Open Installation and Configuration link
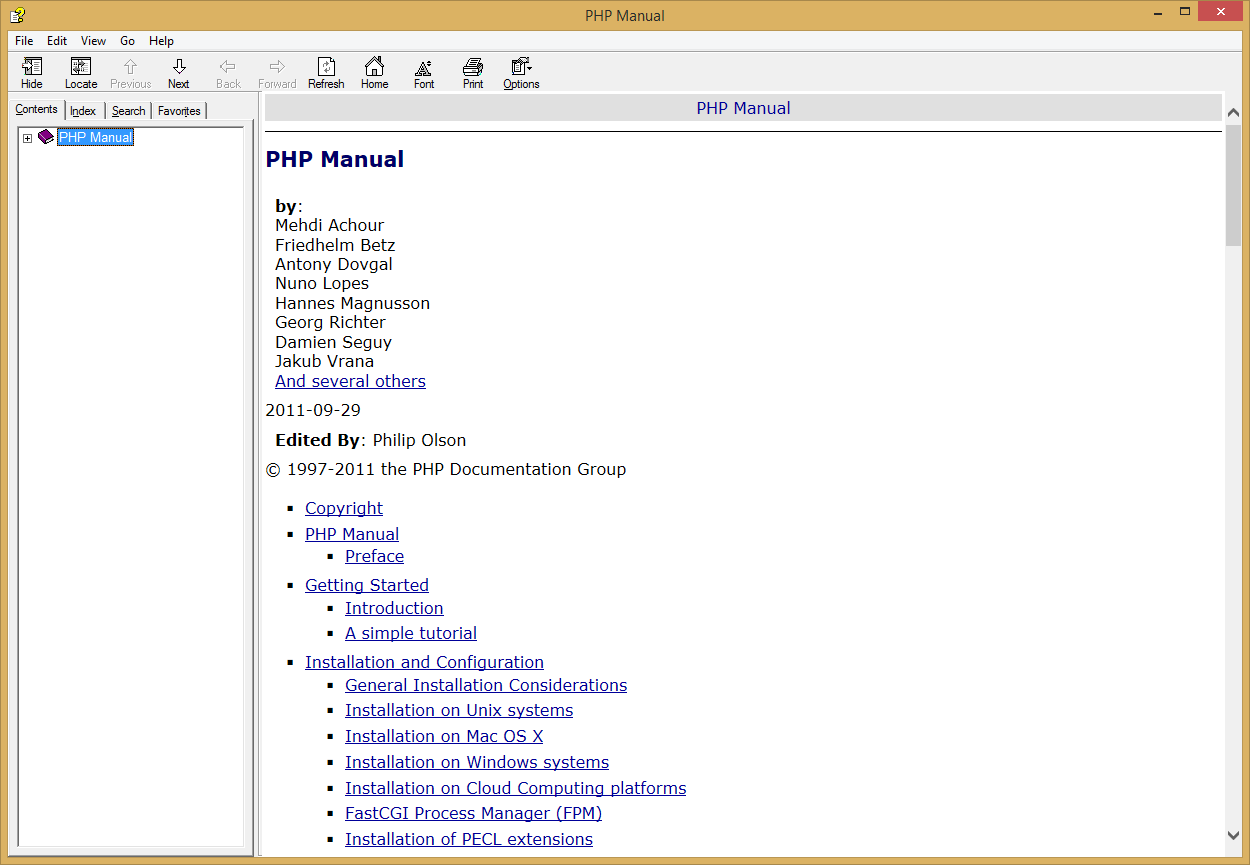 (x=424, y=662)
